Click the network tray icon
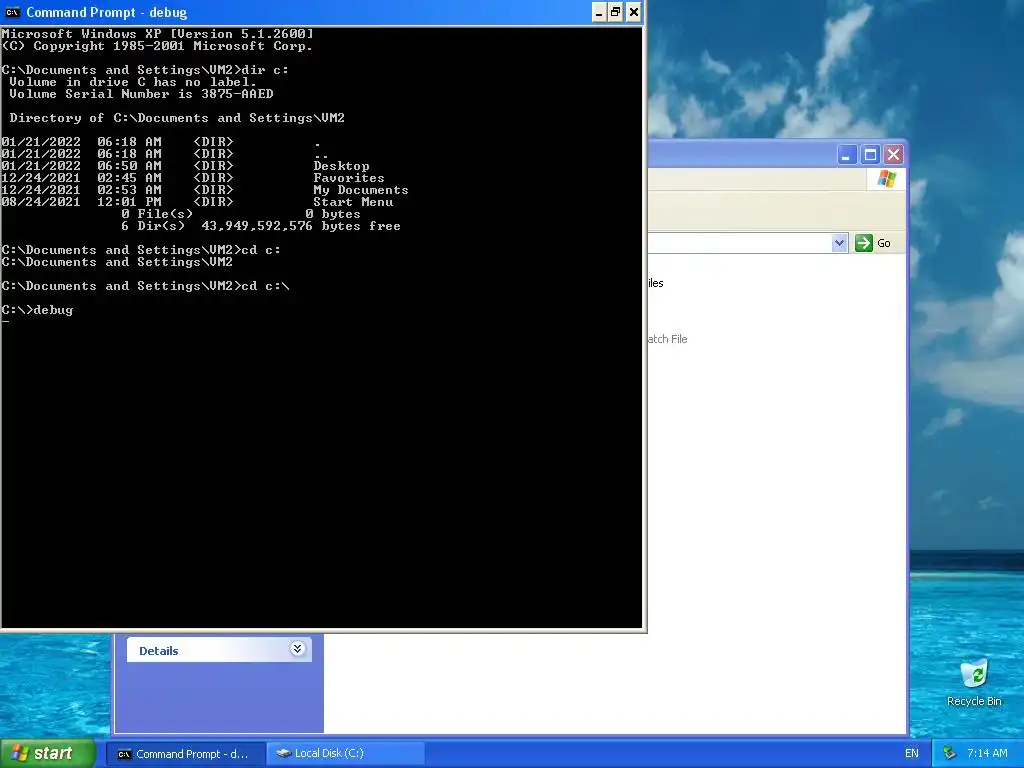This screenshot has height=768, width=1024. 950,754
